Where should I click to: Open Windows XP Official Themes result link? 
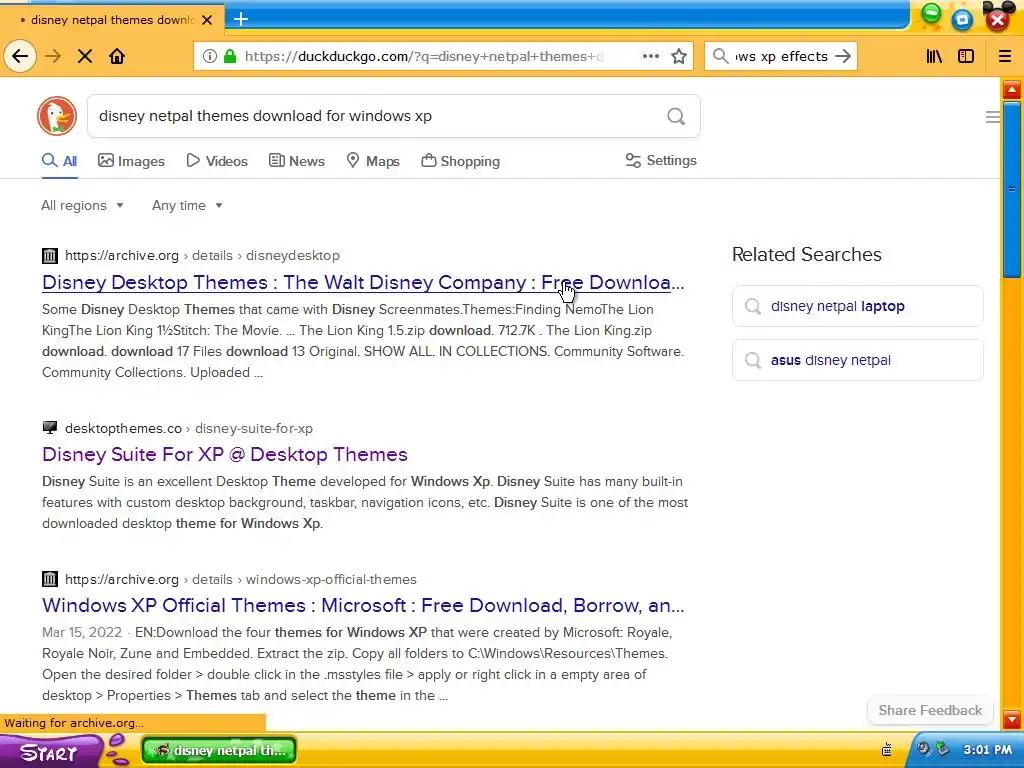pyautogui.click(x=363, y=605)
